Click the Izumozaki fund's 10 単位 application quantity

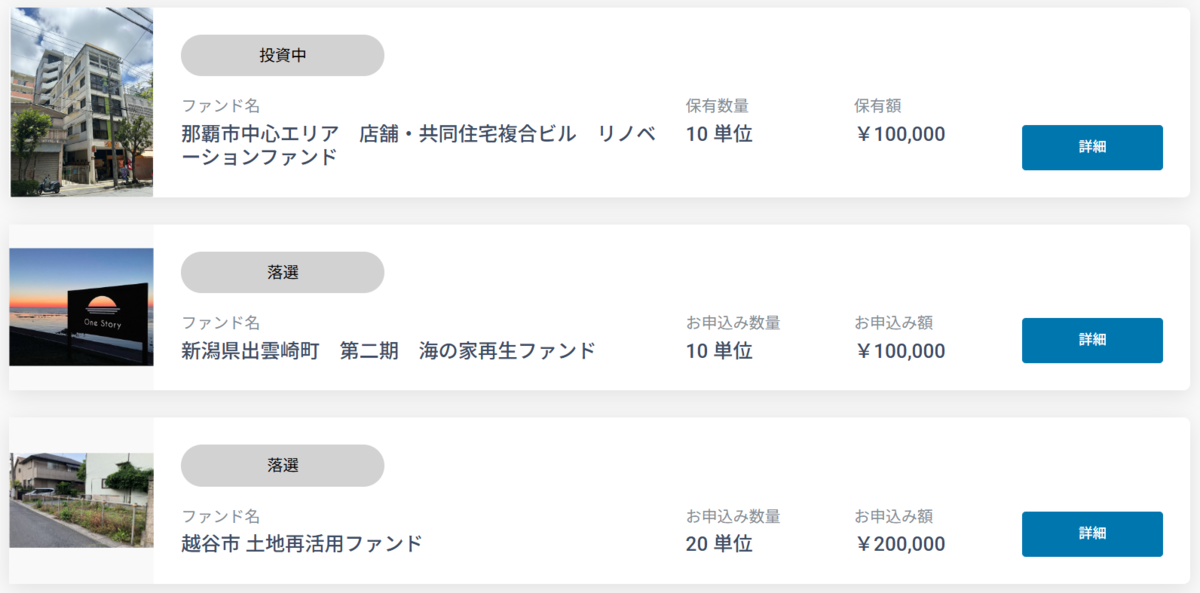pyautogui.click(x=719, y=351)
